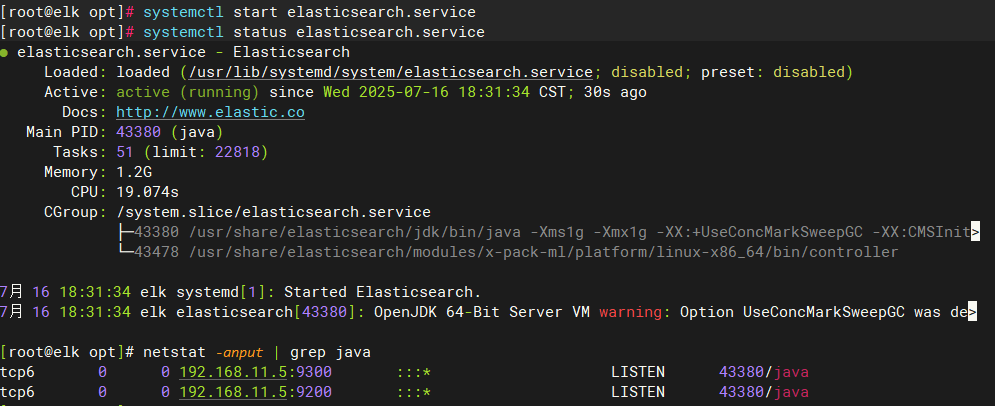Click the truncation arrow after CMSInit
Image resolution: width=995 pixels, height=406 pixels.
point(975,232)
